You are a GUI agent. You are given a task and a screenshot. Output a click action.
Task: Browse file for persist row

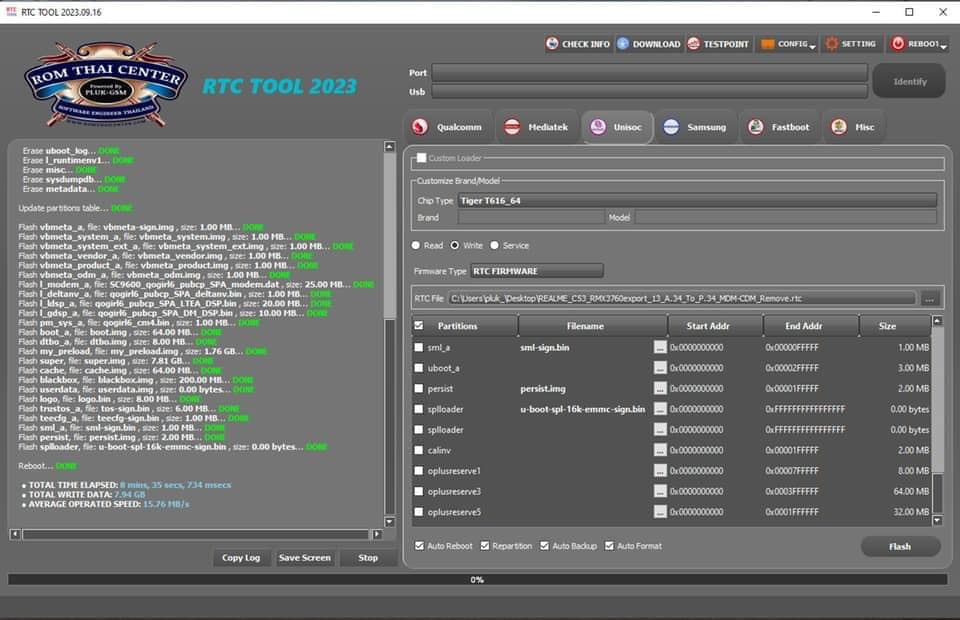[x=660, y=388]
